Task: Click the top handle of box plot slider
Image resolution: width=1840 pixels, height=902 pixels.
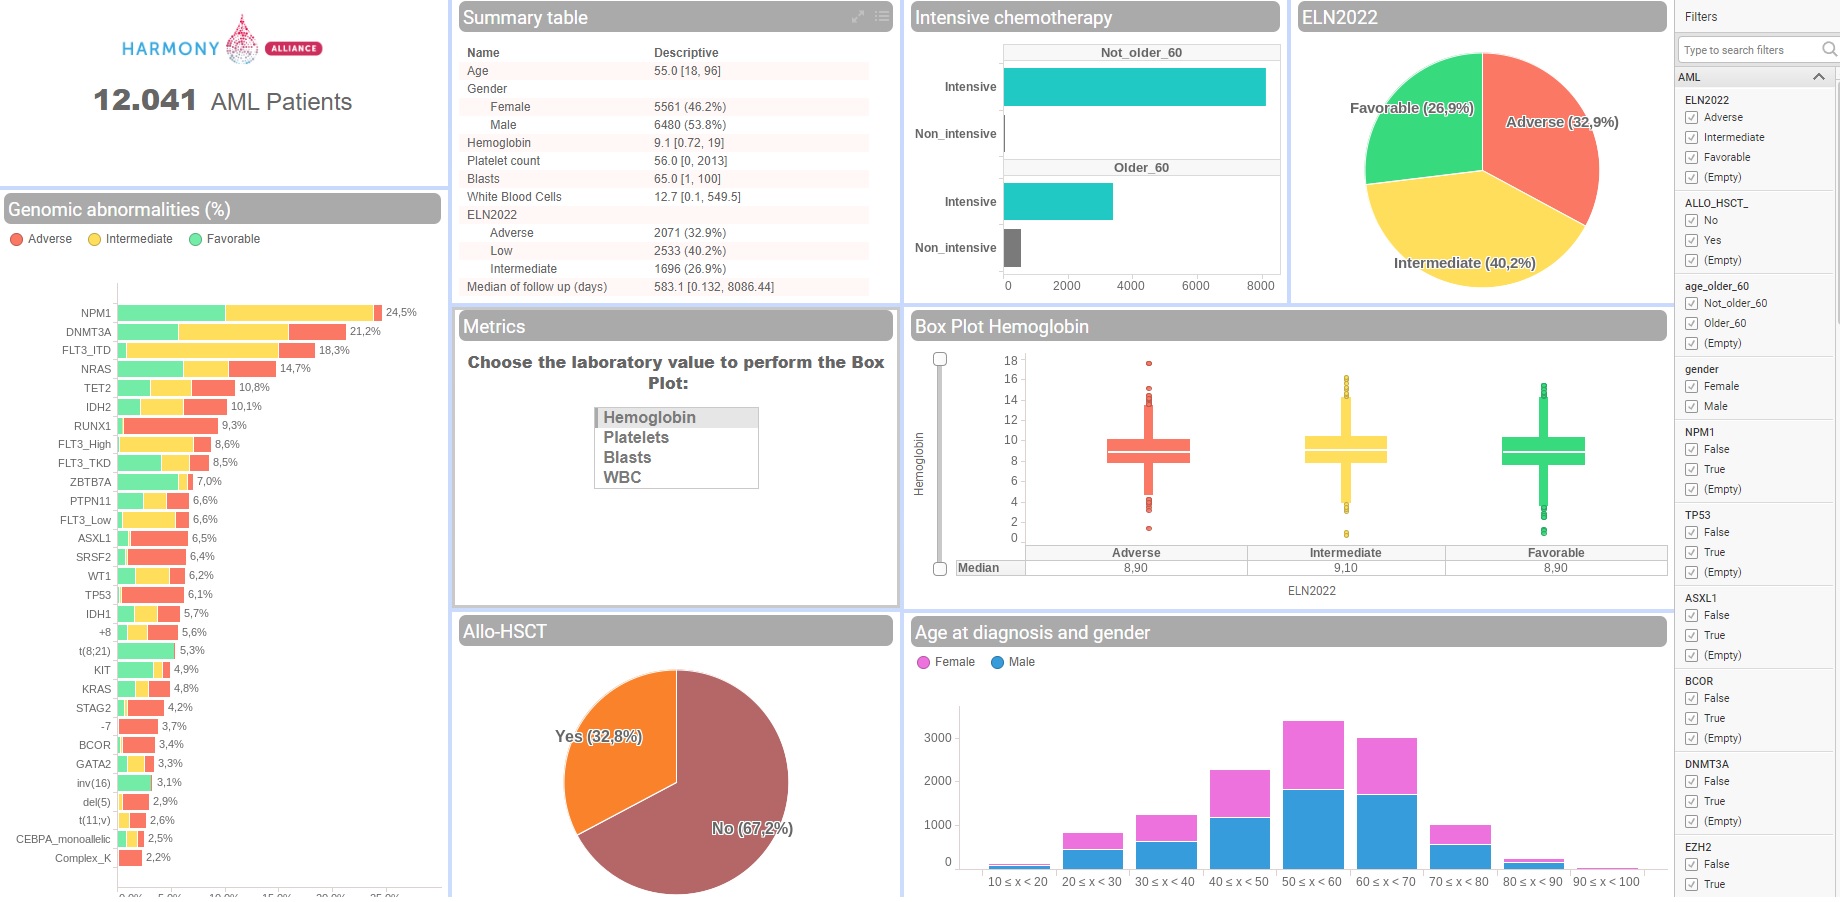Action: (x=940, y=359)
